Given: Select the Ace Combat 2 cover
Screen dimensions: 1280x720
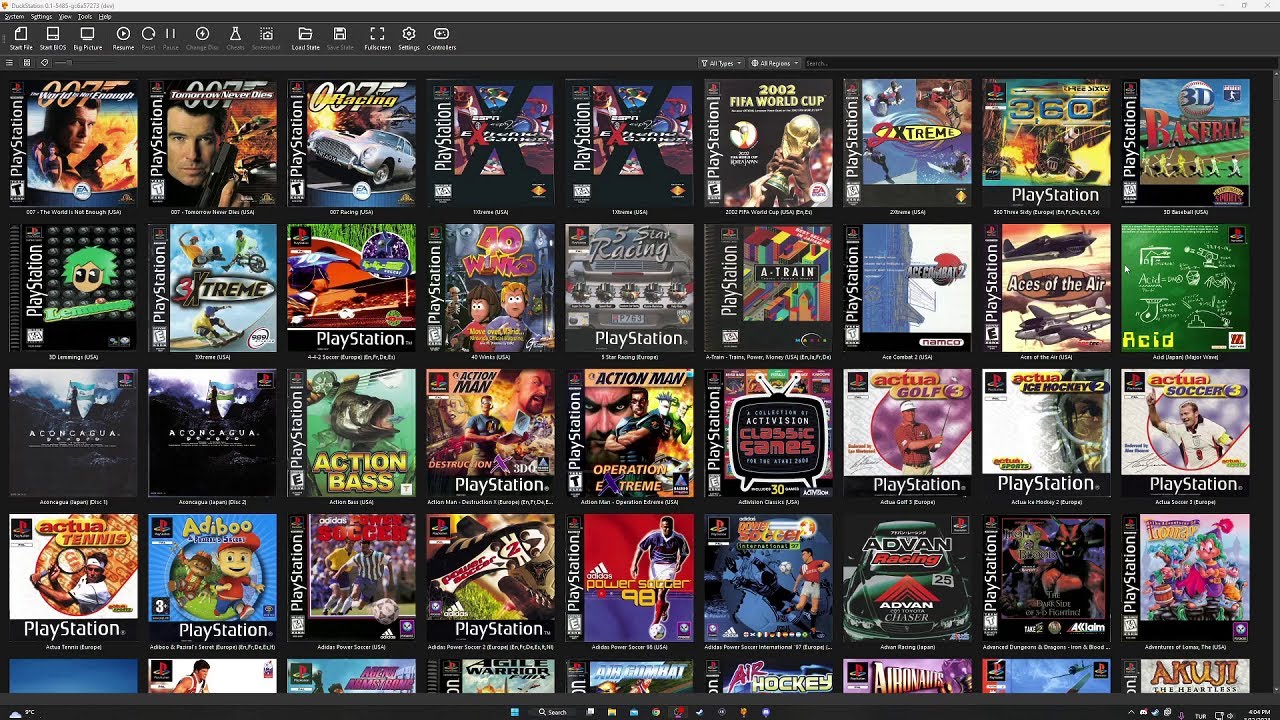Looking at the screenshot, I should (x=907, y=288).
